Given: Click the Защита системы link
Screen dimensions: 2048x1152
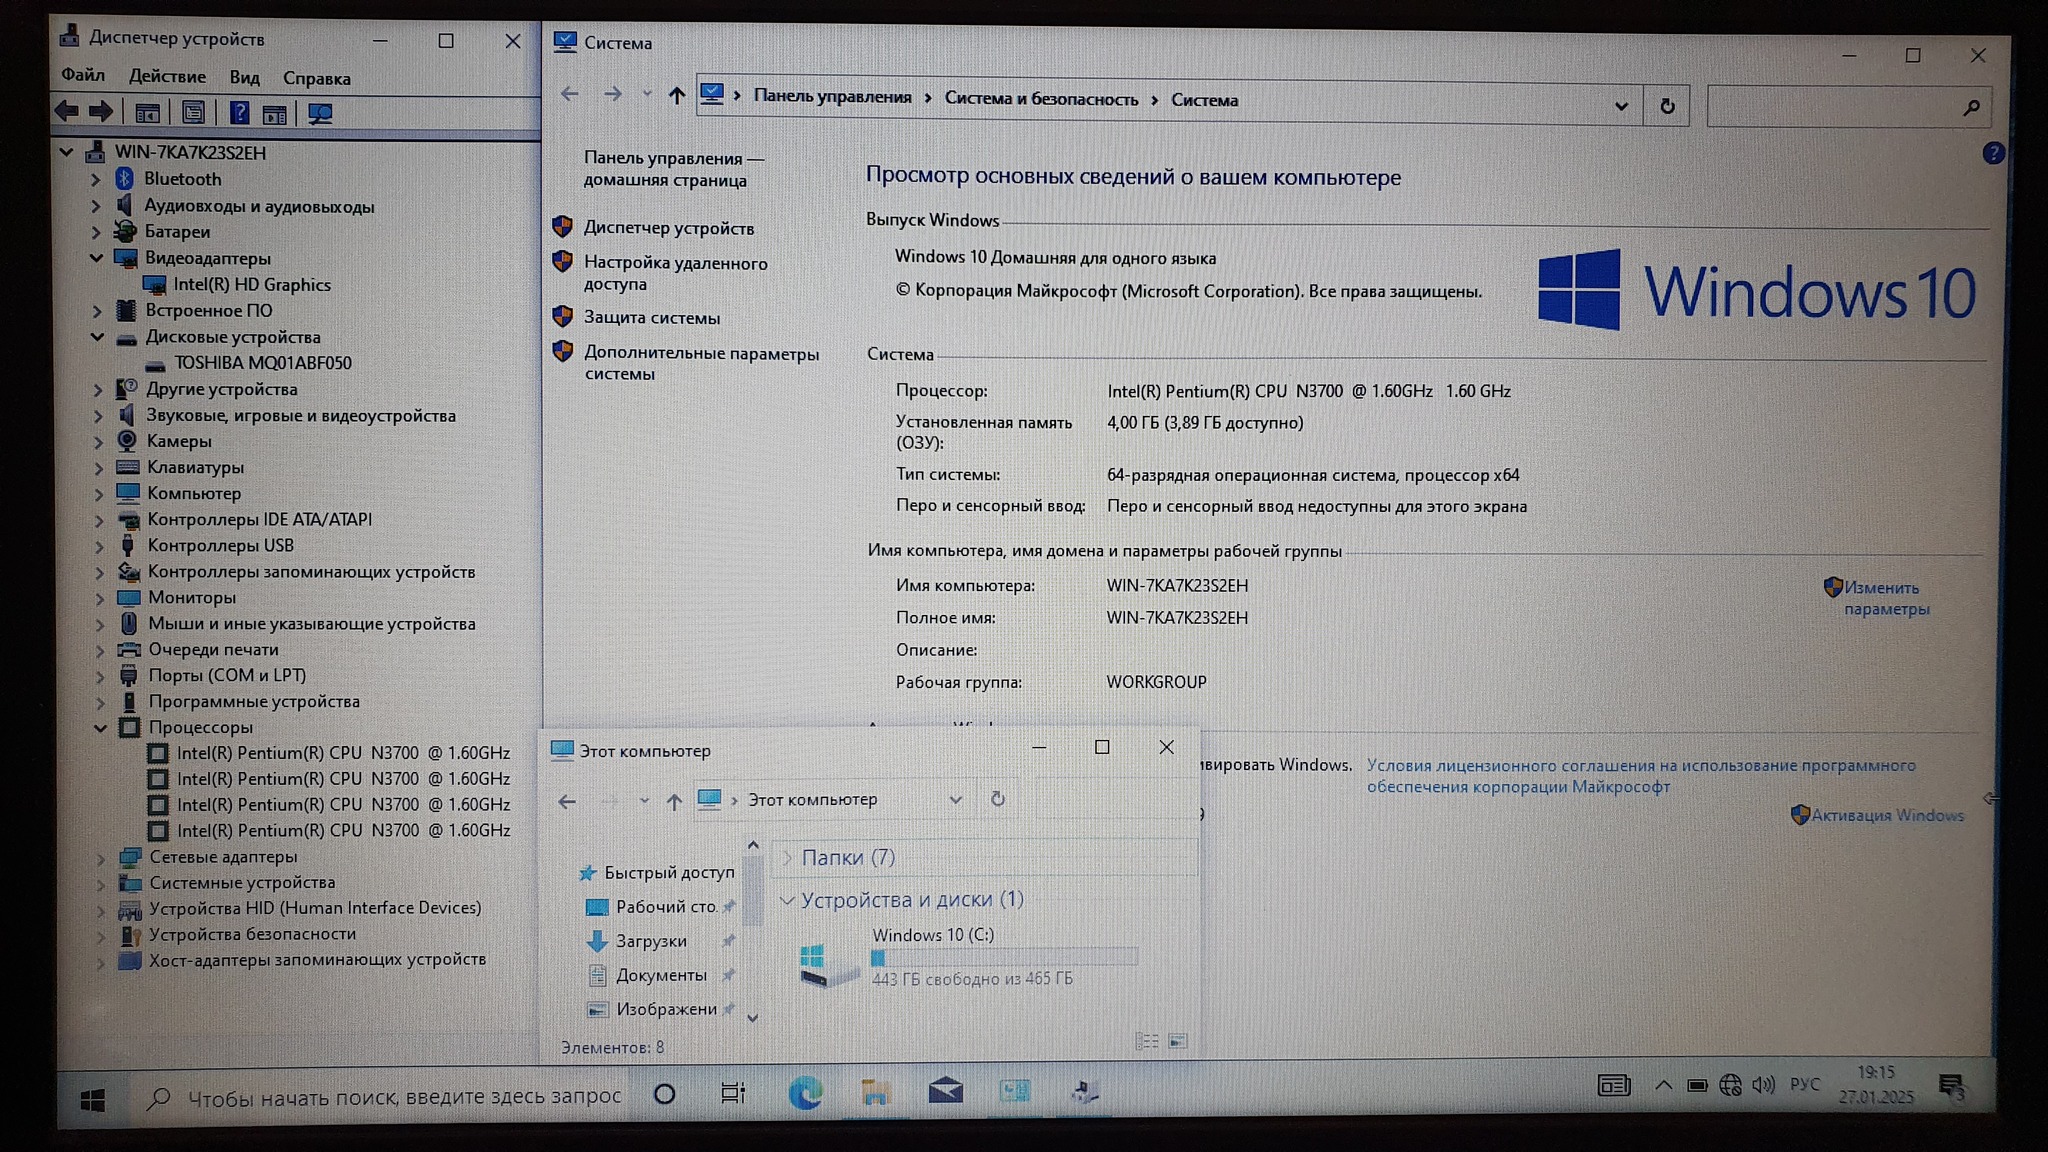Looking at the screenshot, I should coord(651,318).
